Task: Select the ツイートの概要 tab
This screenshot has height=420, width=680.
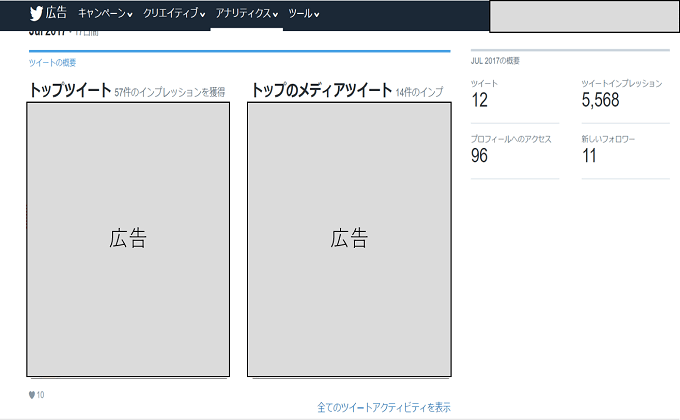Action: [52, 63]
